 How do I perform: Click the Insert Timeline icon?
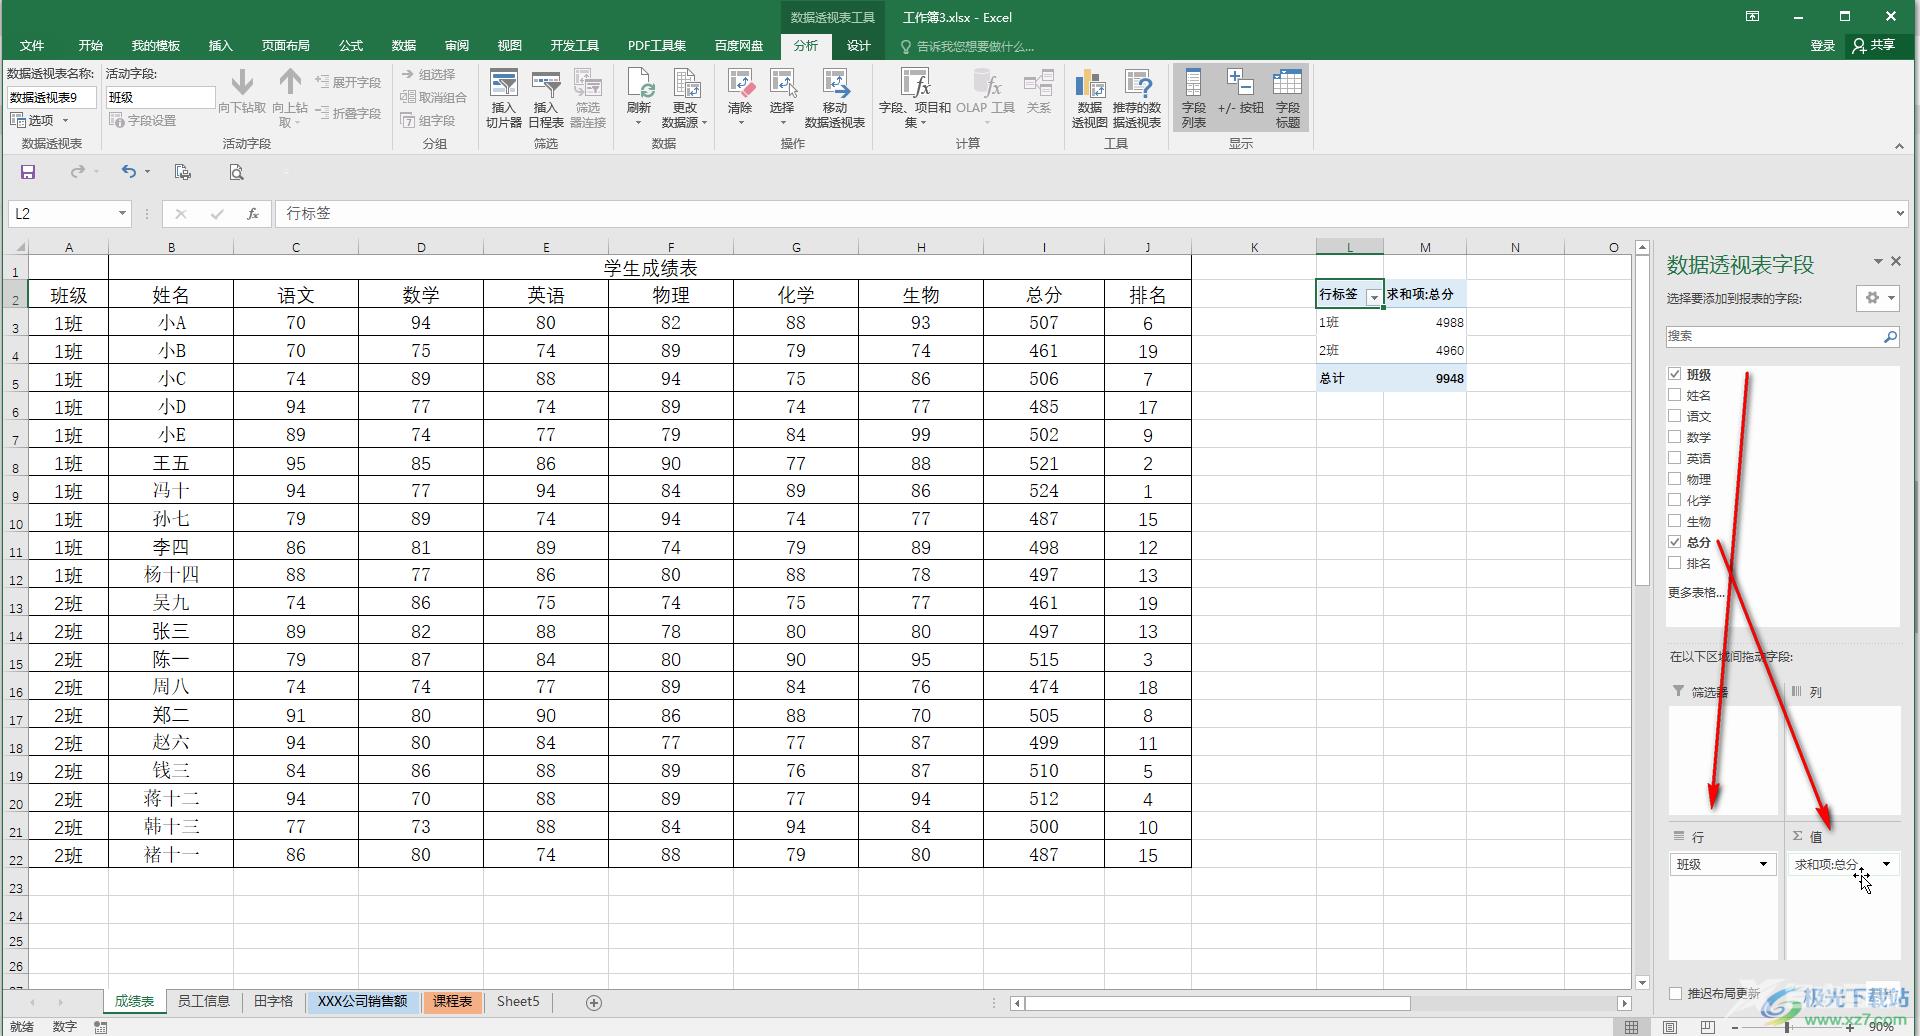(x=546, y=98)
